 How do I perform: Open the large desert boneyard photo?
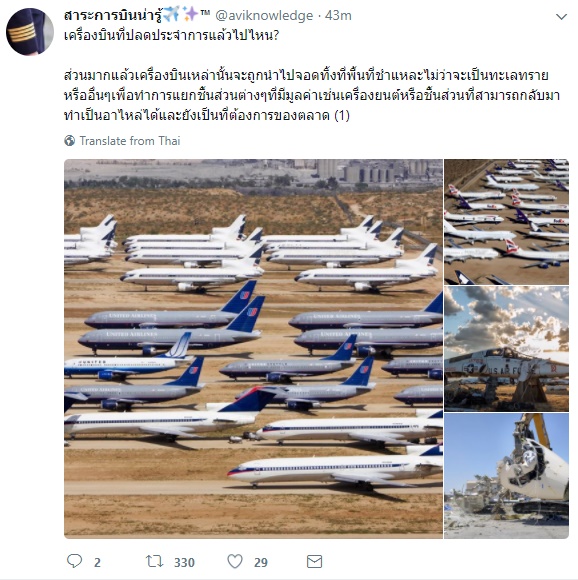[x=253, y=348]
